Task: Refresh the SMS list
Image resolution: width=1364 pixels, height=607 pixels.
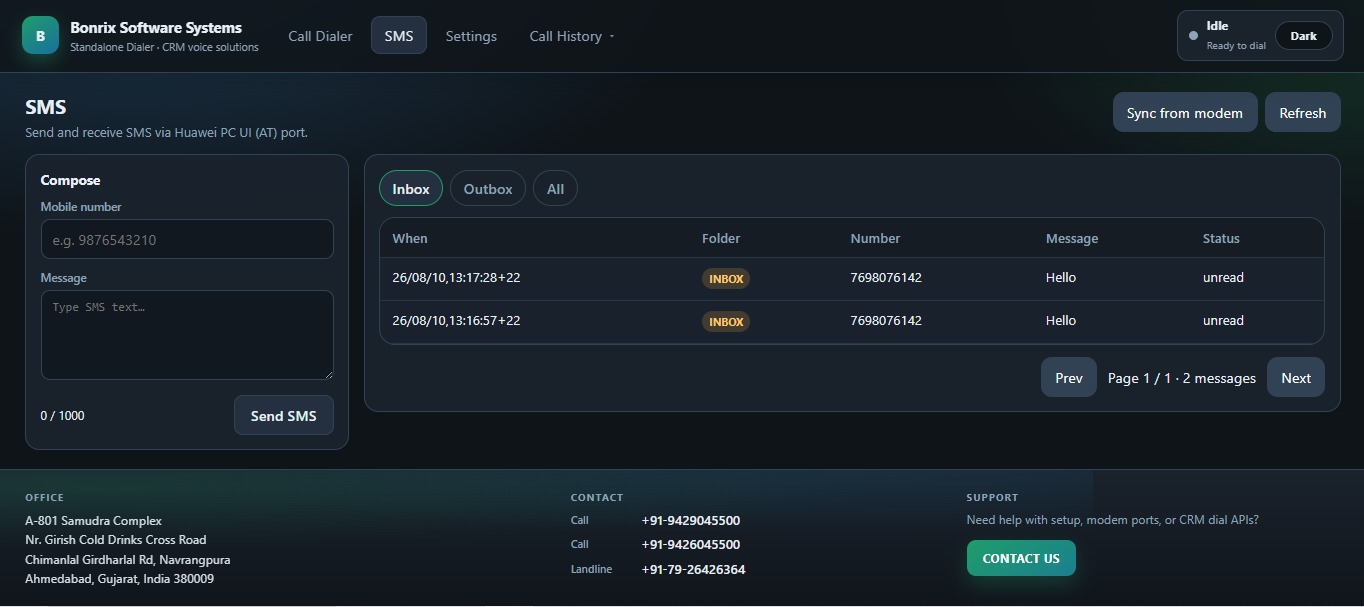Action: 1302,113
